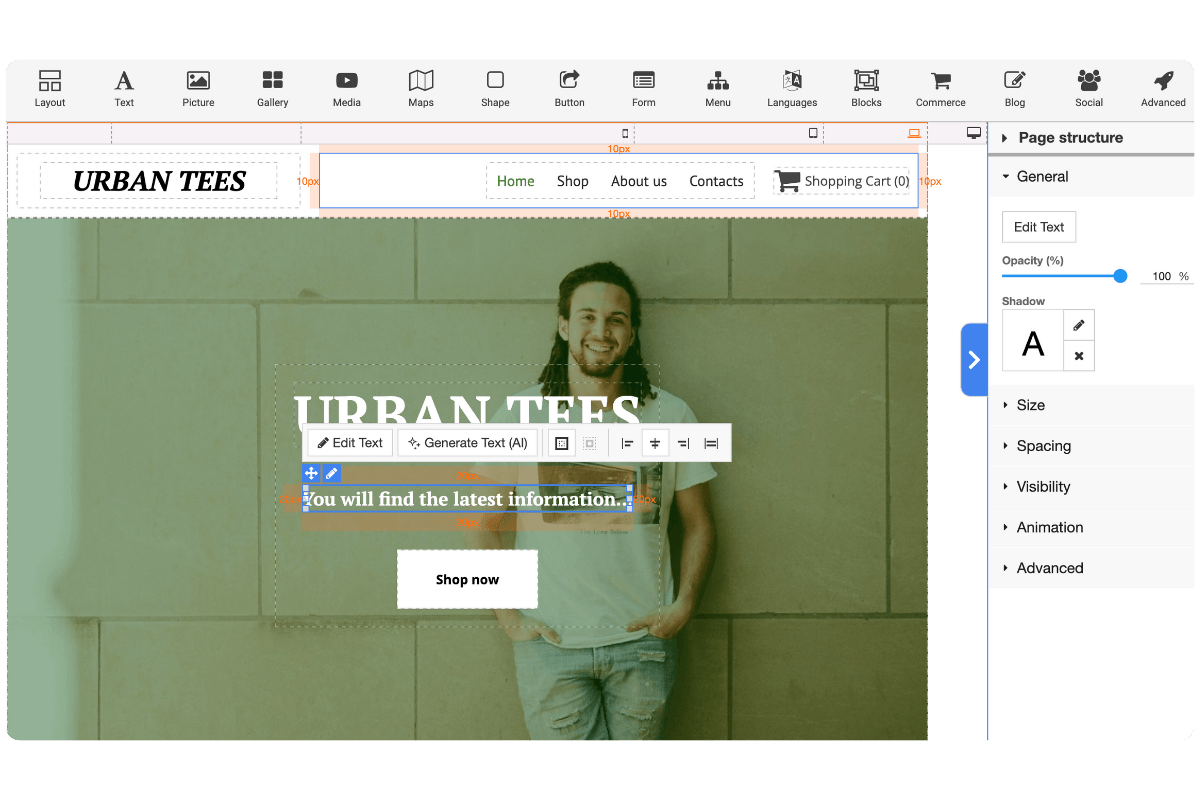Open the About us menu item

(x=638, y=181)
